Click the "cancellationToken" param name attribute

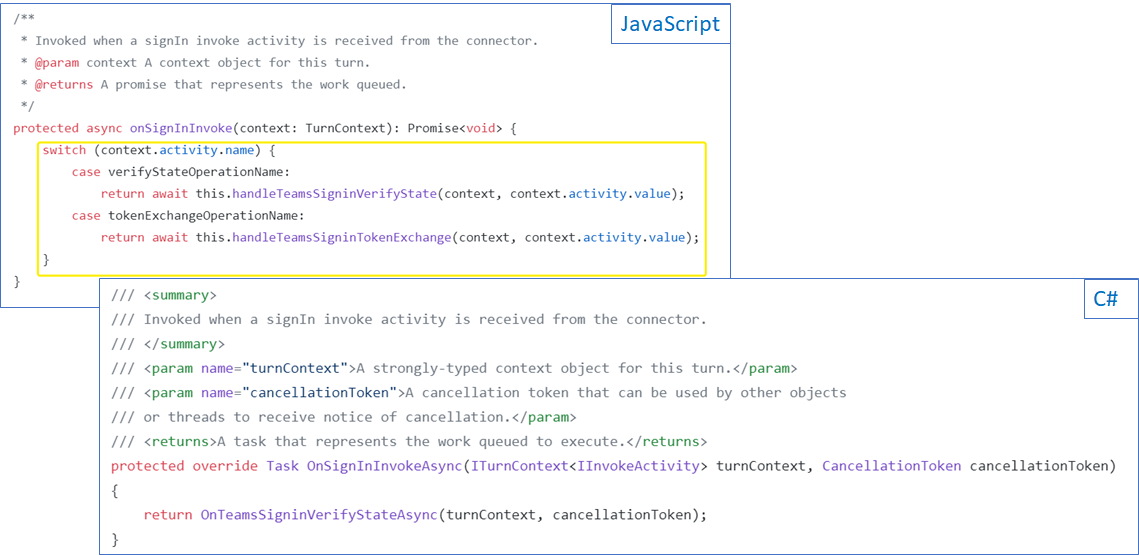coord(321,393)
